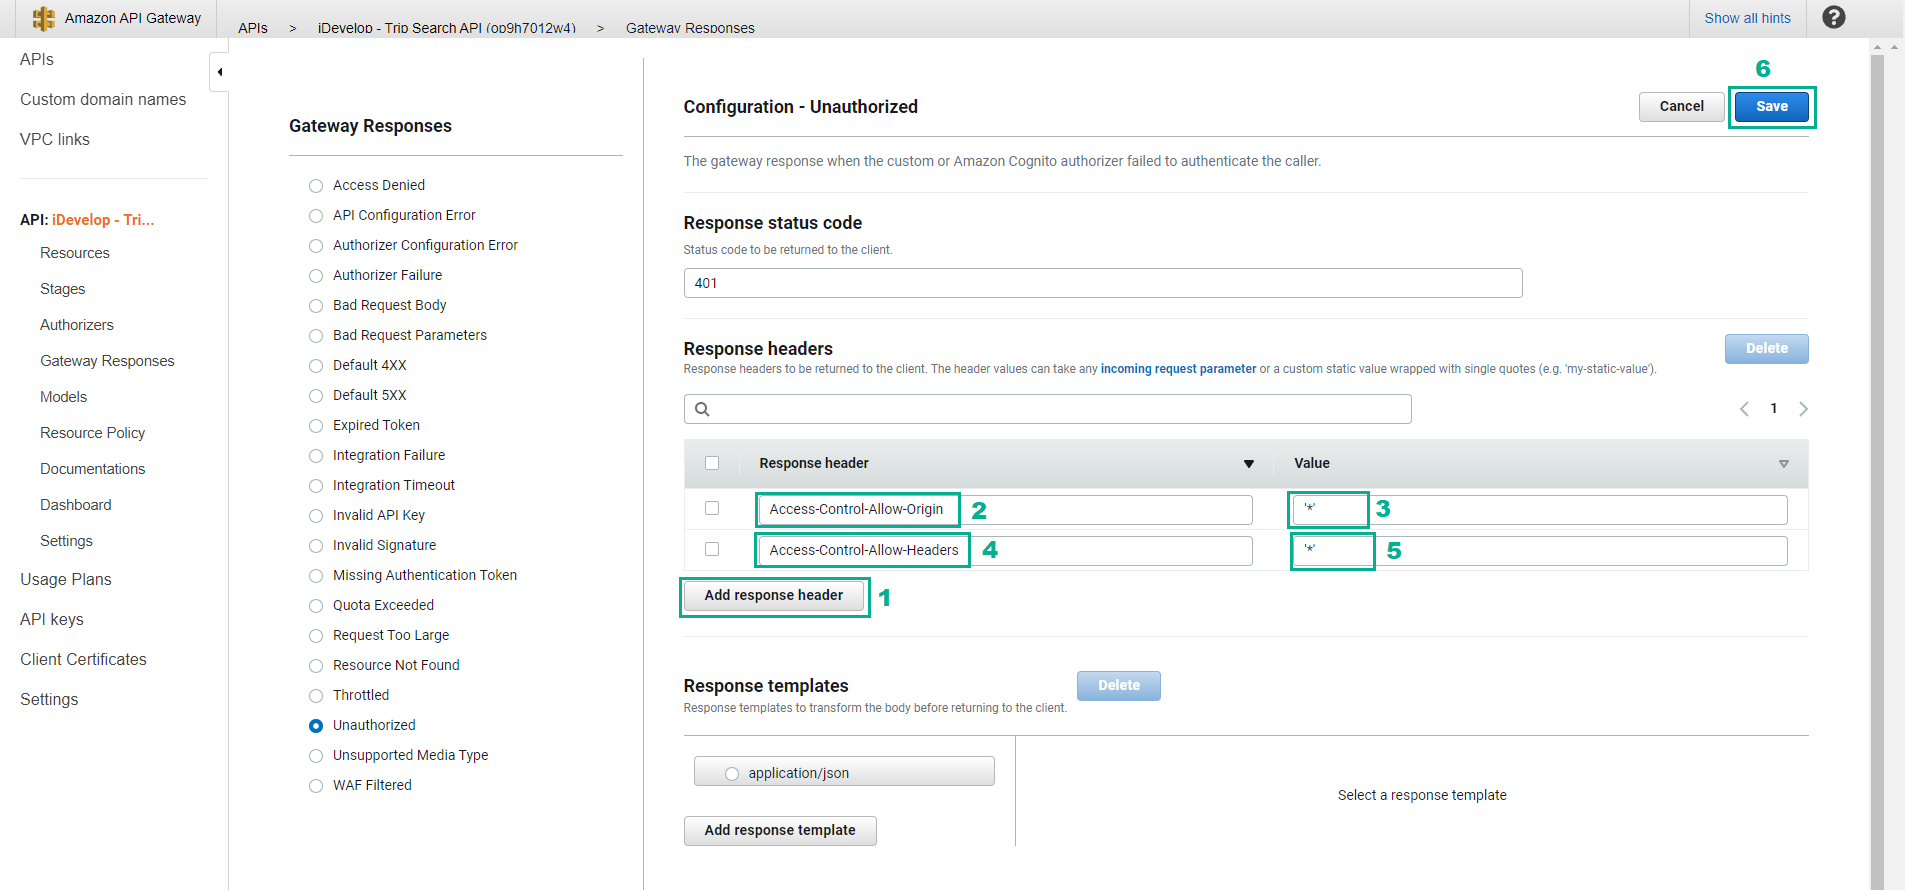This screenshot has height=890, width=1905.
Task: Select the Request Too Large response
Action: [316, 636]
